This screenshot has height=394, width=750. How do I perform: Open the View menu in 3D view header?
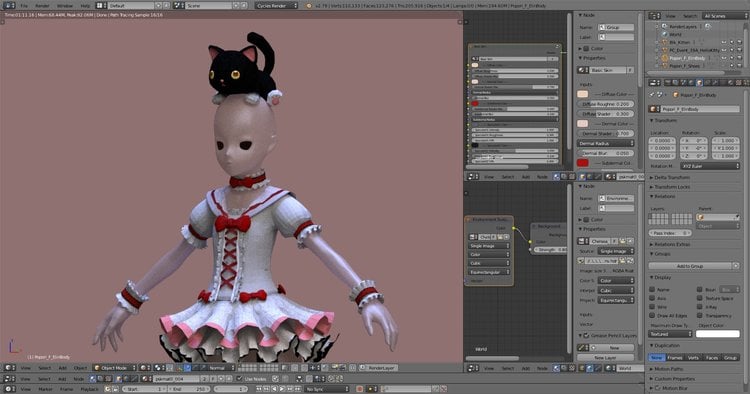pyautogui.click(x=25, y=368)
